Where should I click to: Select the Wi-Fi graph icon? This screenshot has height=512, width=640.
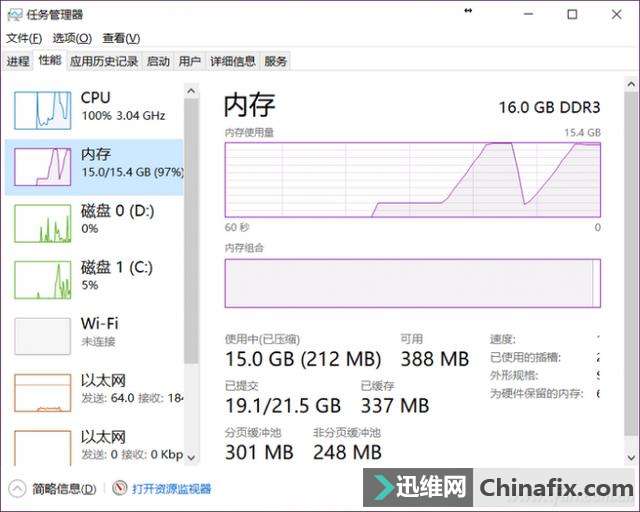click(42, 336)
